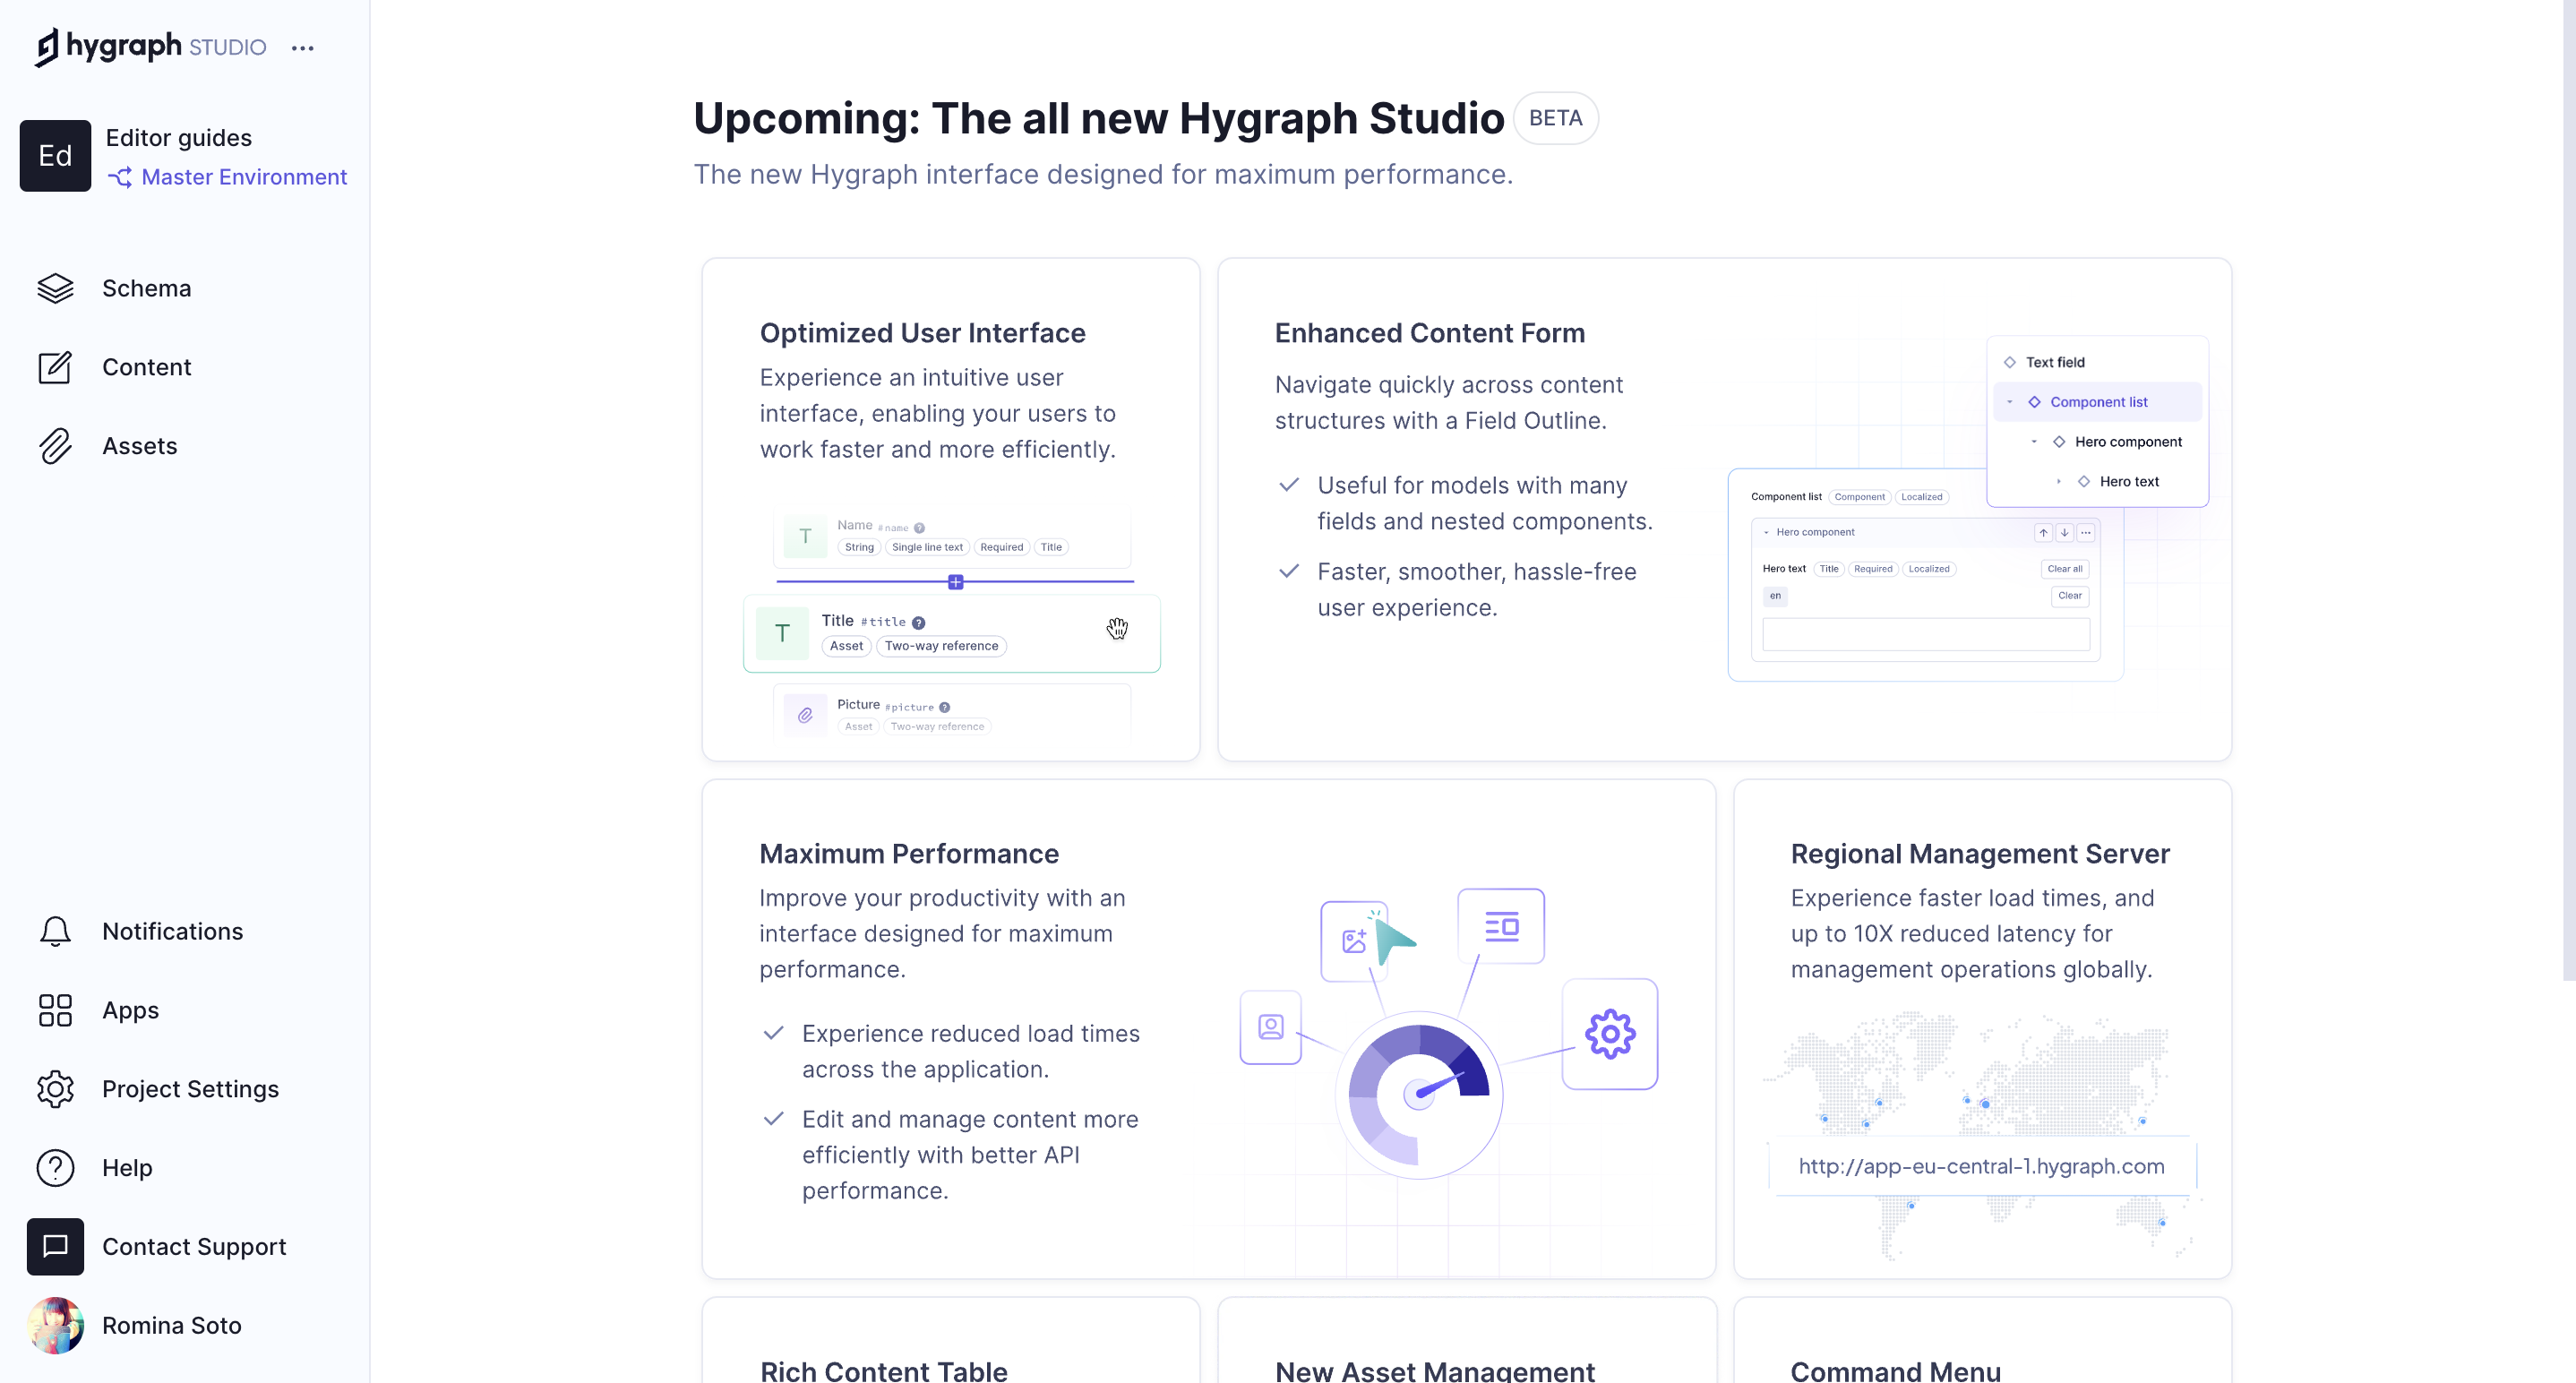
Task: Click the Apps icon in sidebar
Action: 56,1010
